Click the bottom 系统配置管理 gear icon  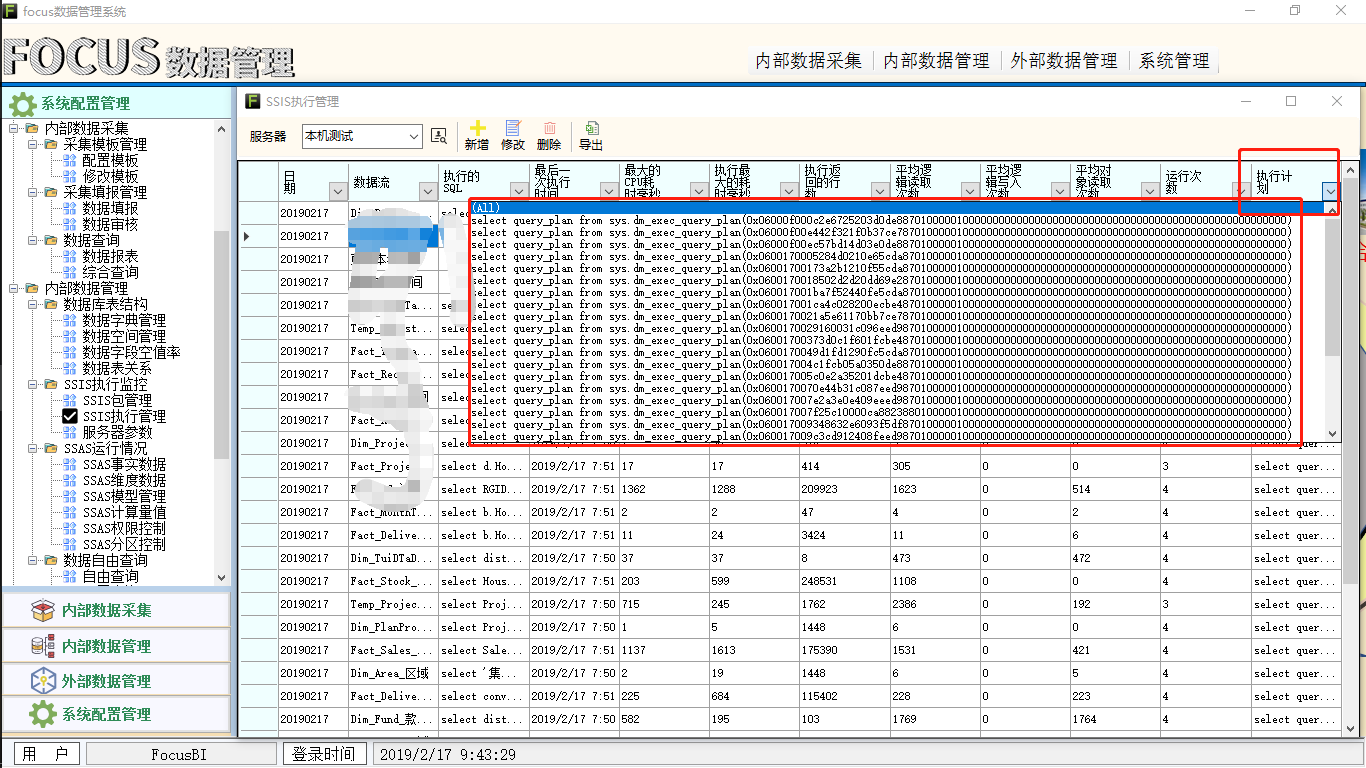click(x=42, y=714)
